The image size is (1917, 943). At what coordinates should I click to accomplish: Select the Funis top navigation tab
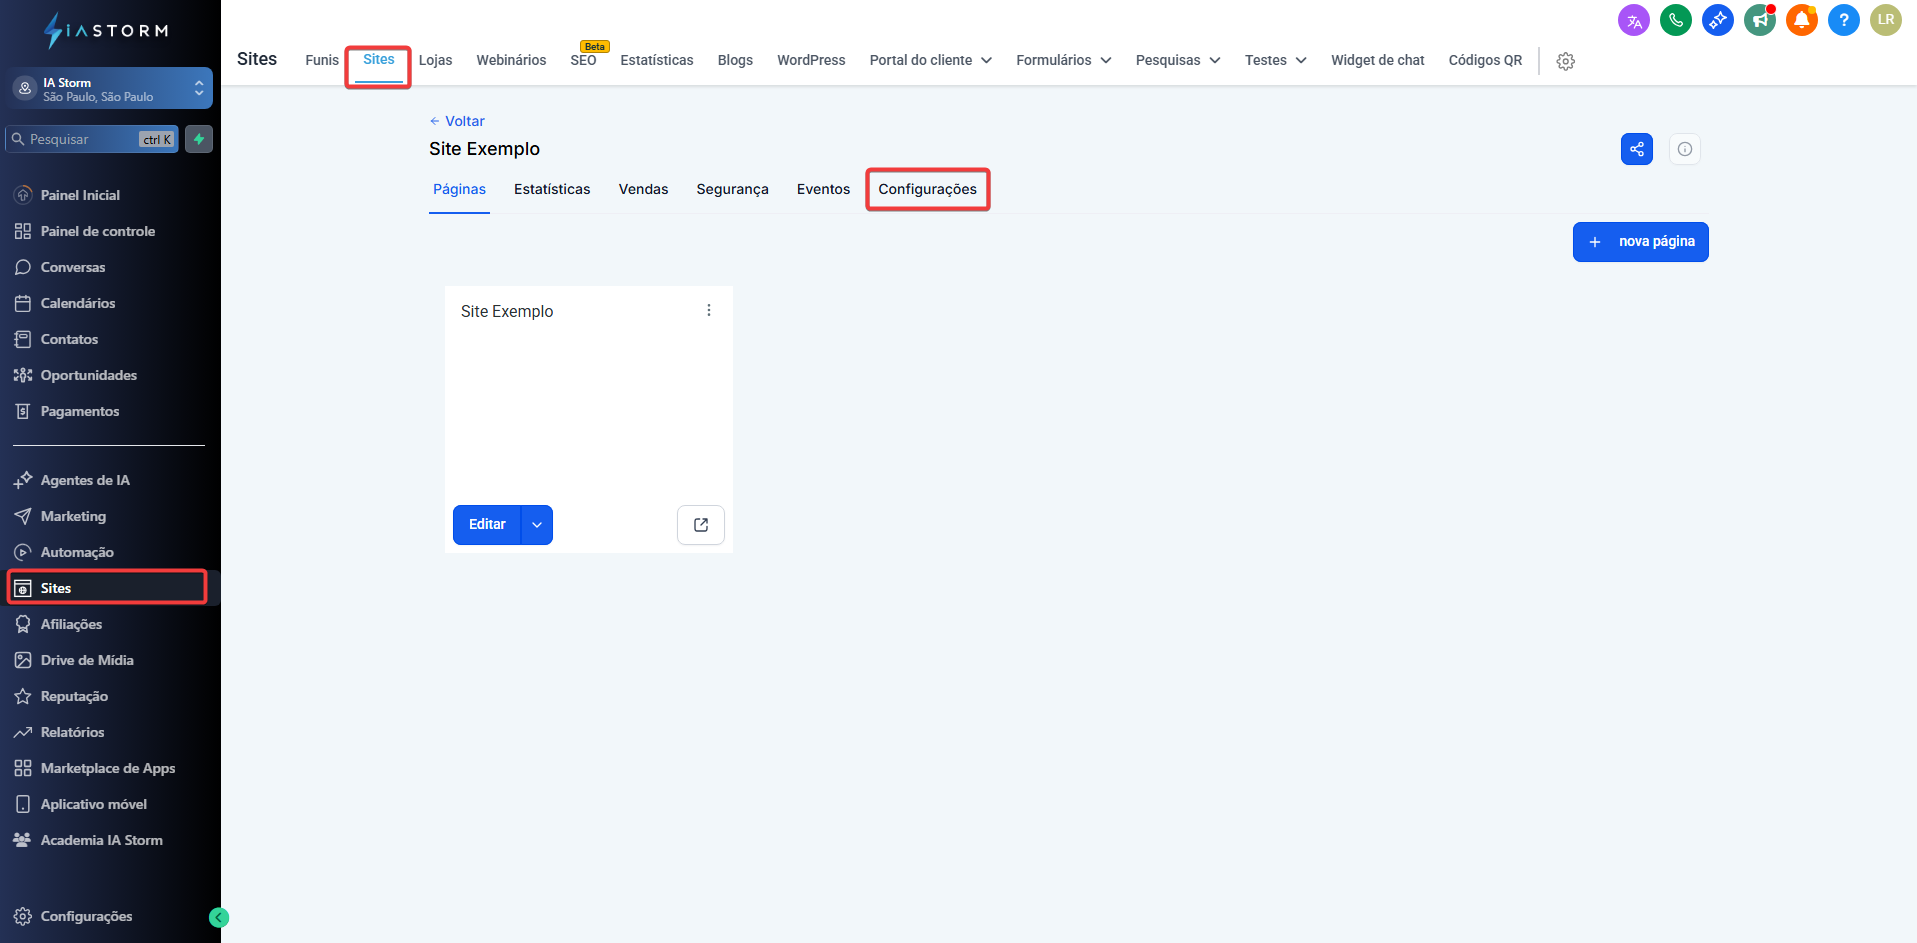click(x=322, y=61)
